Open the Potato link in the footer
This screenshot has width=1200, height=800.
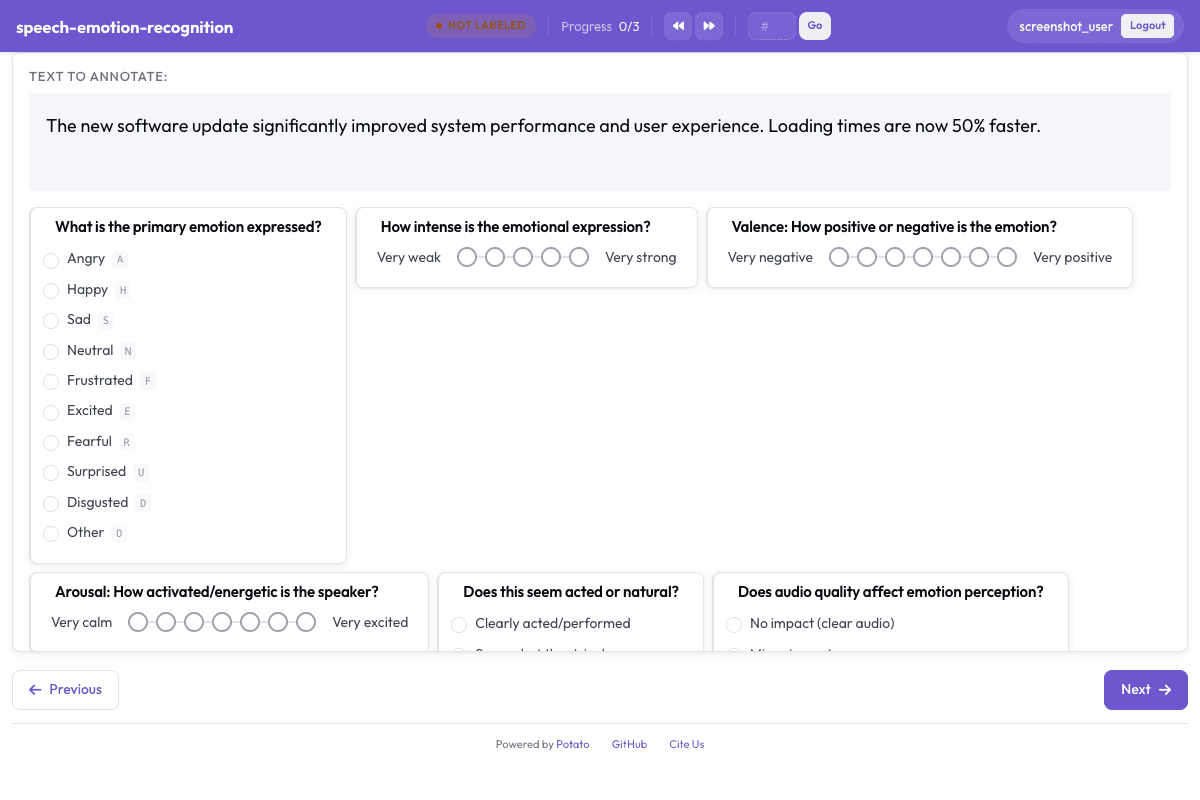coord(573,744)
